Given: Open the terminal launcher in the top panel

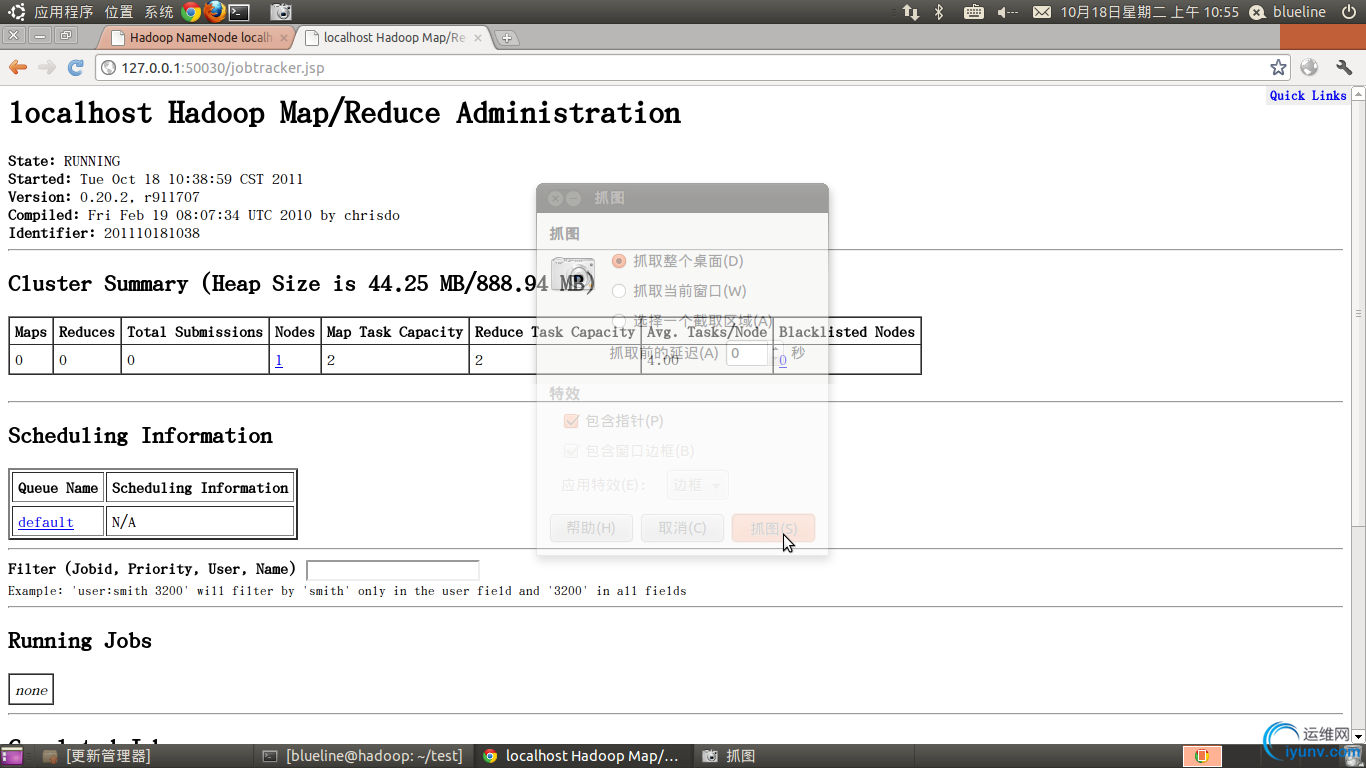Looking at the screenshot, I should 239,12.
